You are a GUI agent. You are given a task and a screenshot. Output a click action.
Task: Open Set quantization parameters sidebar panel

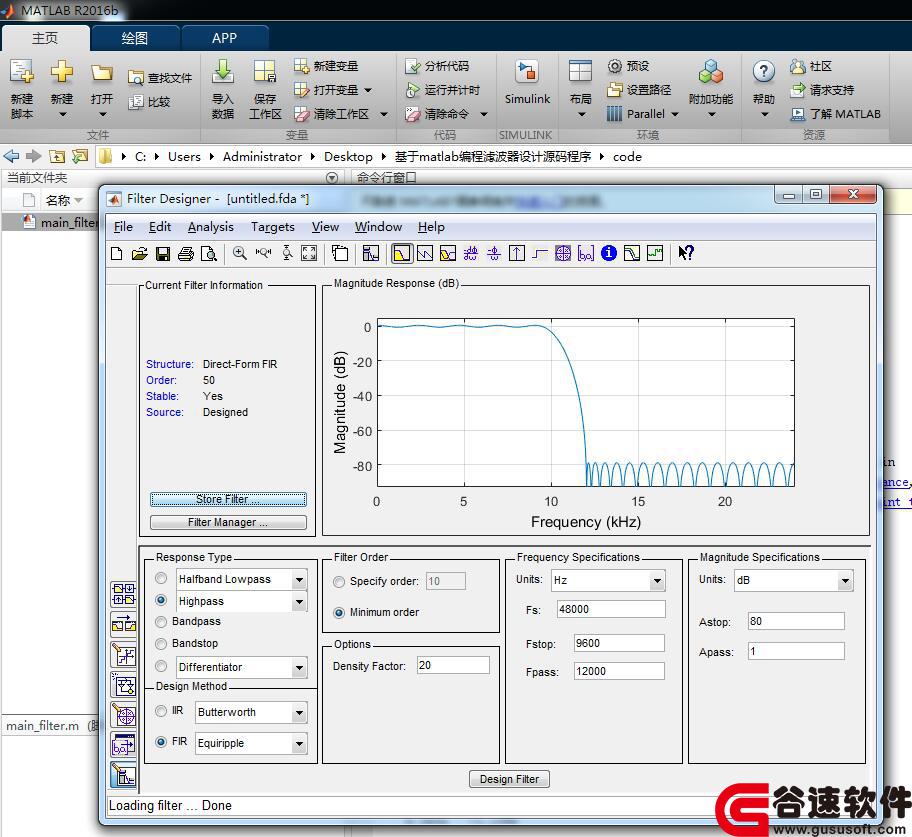click(x=123, y=654)
